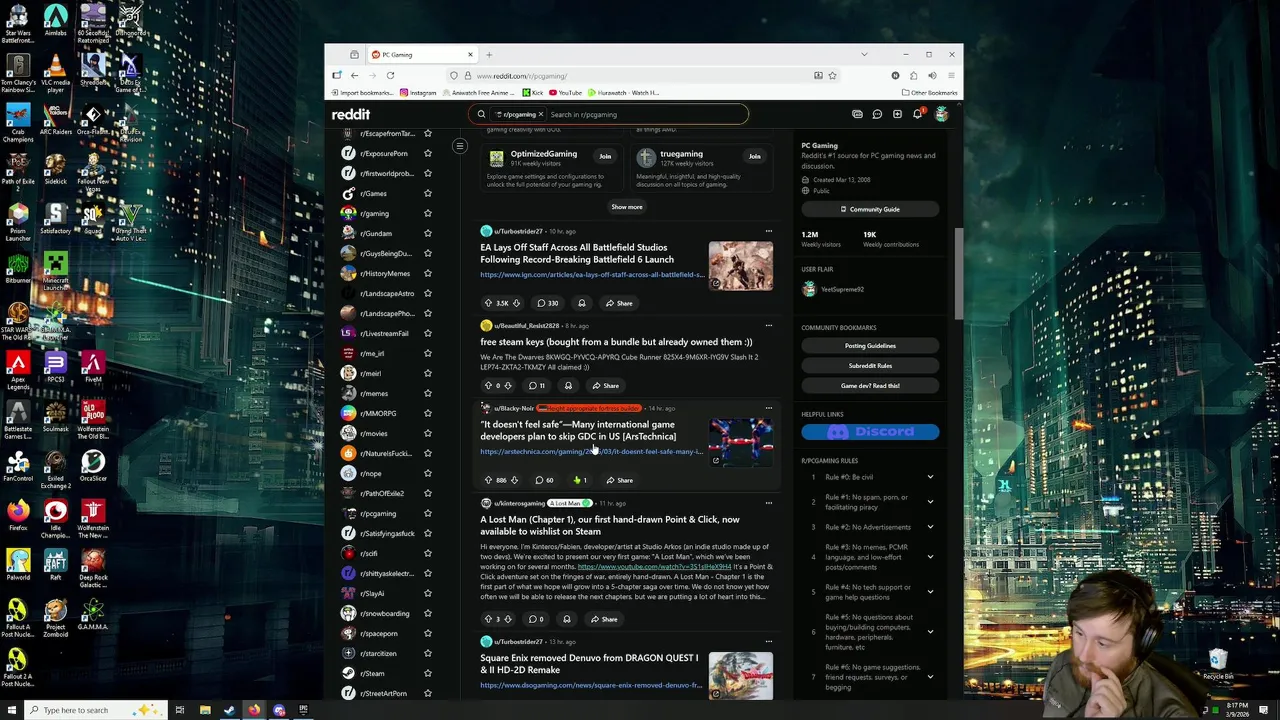Image resolution: width=1280 pixels, height=720 pixels.
Task: Open Game dev? Read this! bookmark
Action: coord(870,385)
